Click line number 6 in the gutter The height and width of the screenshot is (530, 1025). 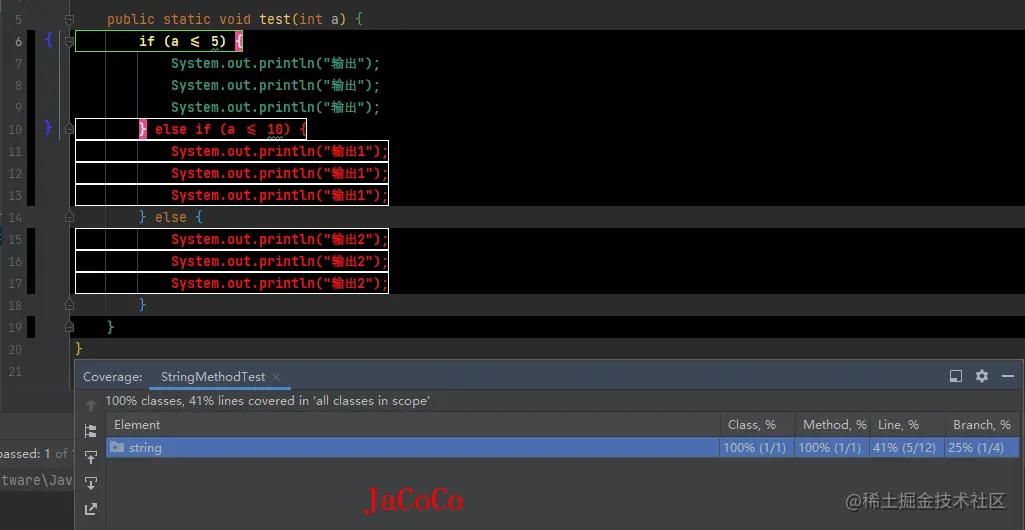tap(18, 42)
